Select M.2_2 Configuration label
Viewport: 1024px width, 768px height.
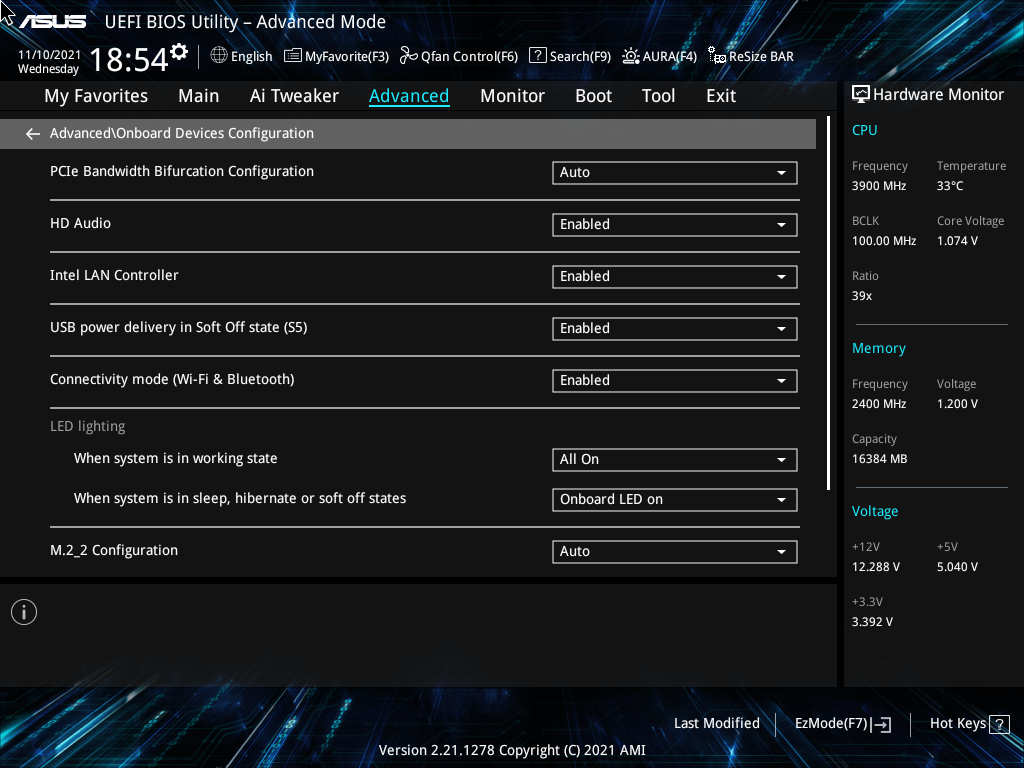114,551
